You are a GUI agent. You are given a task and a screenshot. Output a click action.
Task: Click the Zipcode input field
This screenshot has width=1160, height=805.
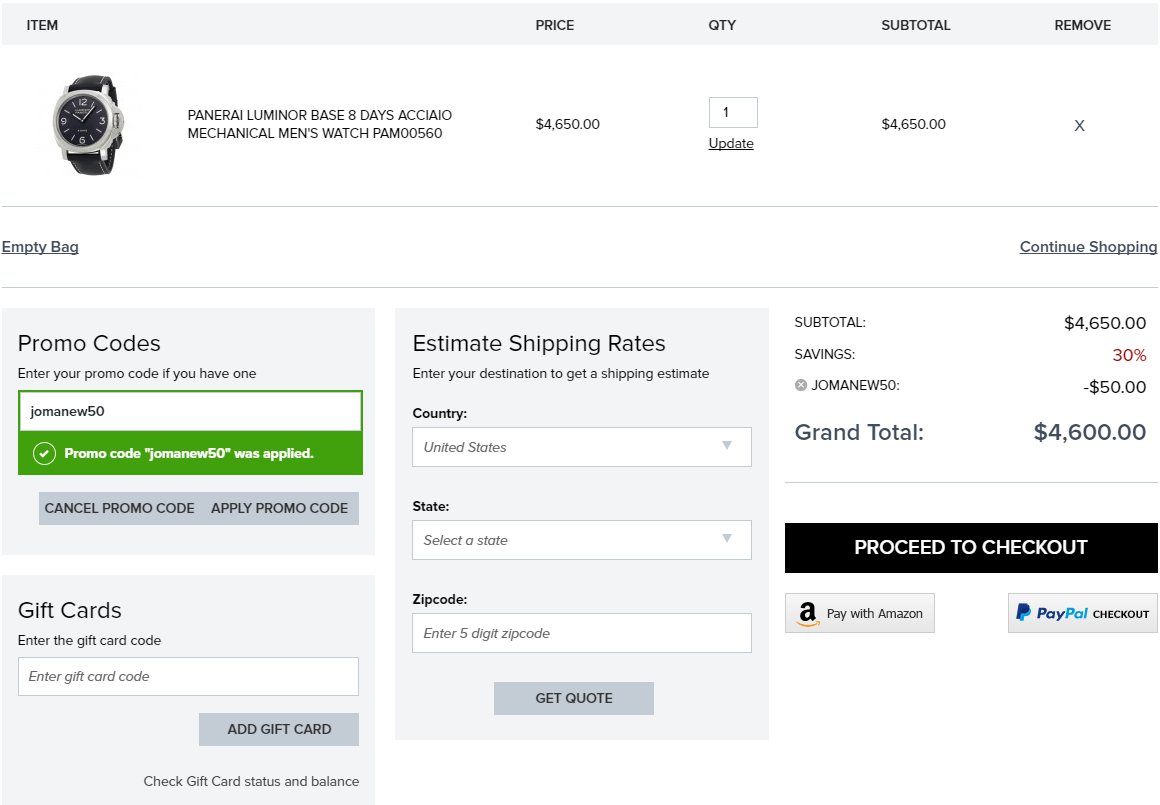581,633
